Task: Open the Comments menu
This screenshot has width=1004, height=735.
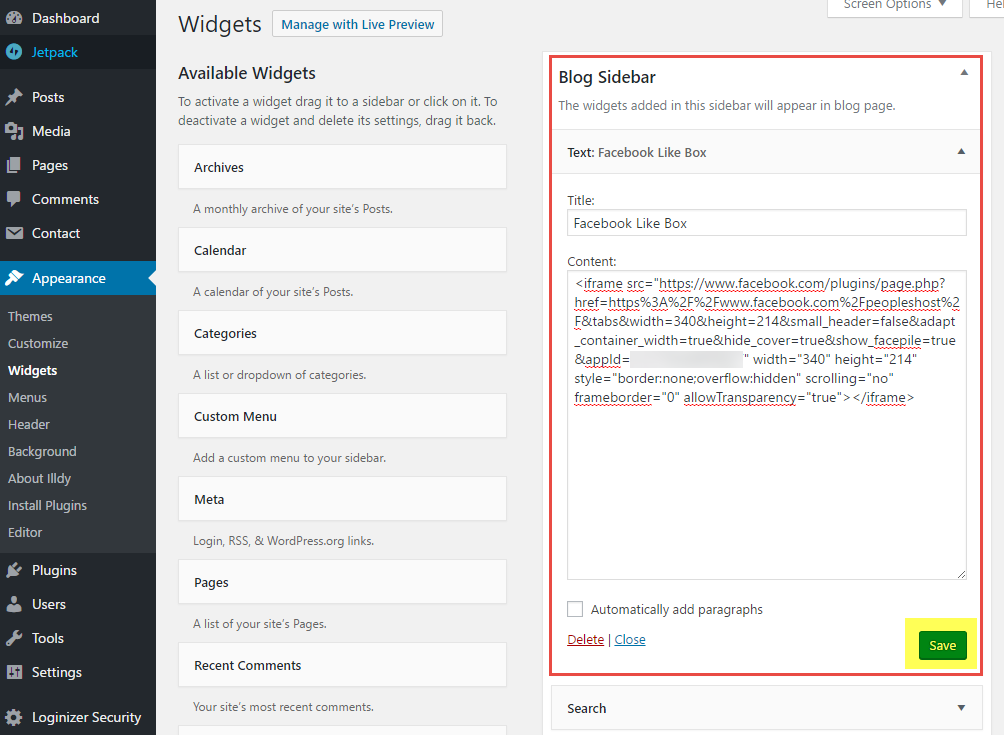Action: pyautogui.click(x=78, y=199)
